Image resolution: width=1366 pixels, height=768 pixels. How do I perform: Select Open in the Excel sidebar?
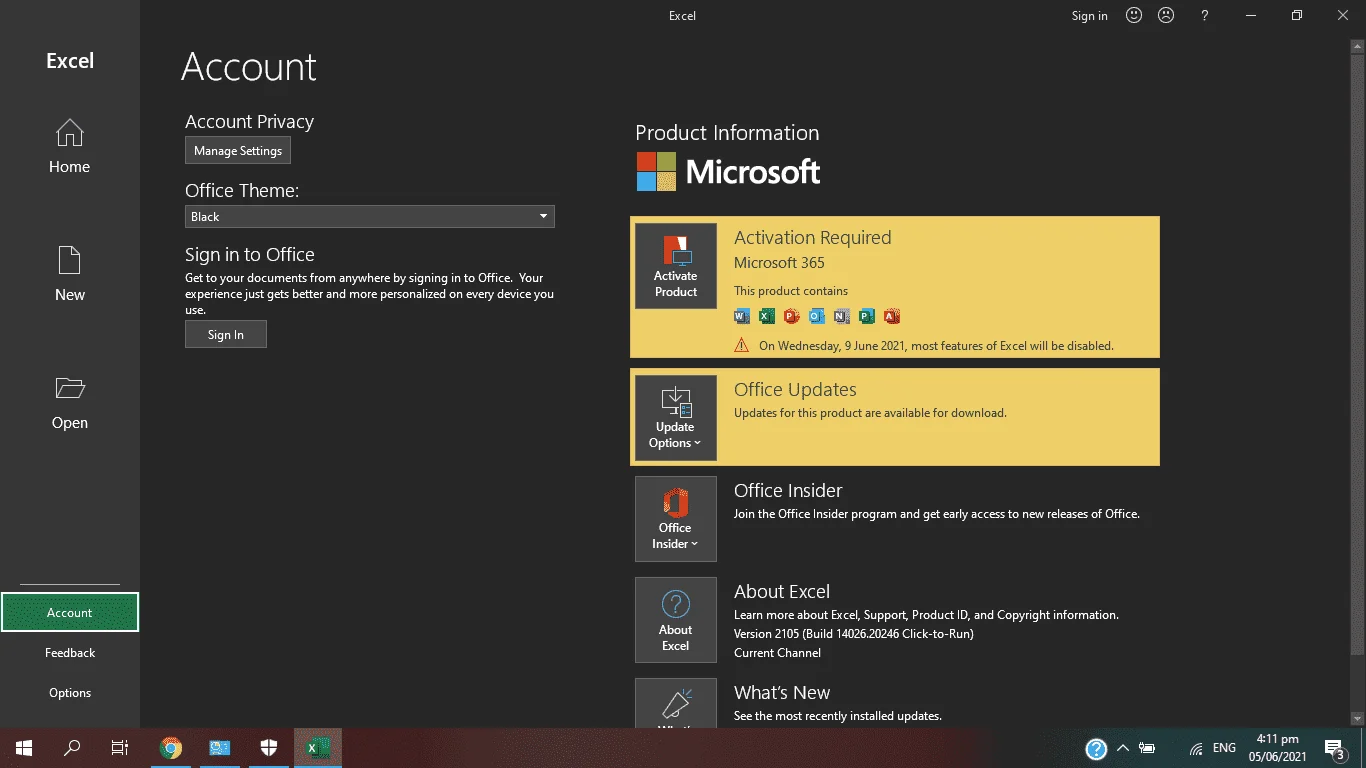pos(70,402)
